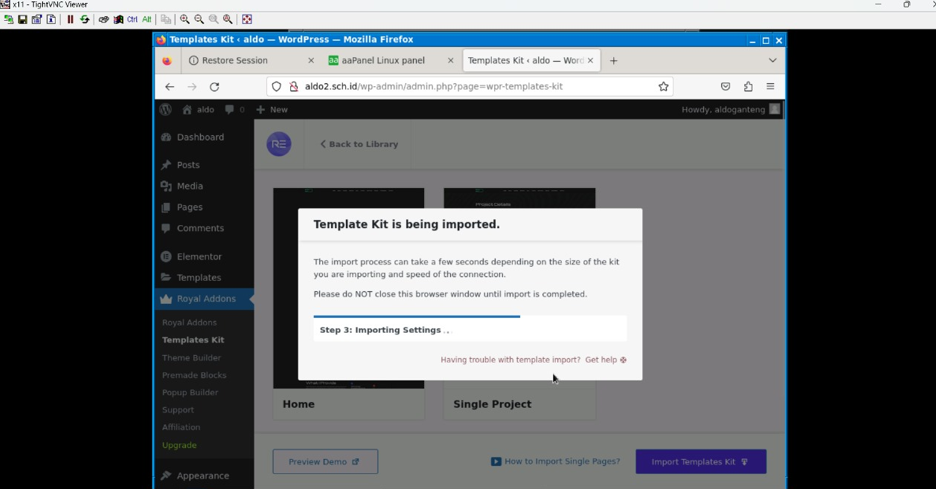The height and width of the screenshot is (489, 936).
Task: Click the insecure connection lock icon
Action: click(294, 87)
